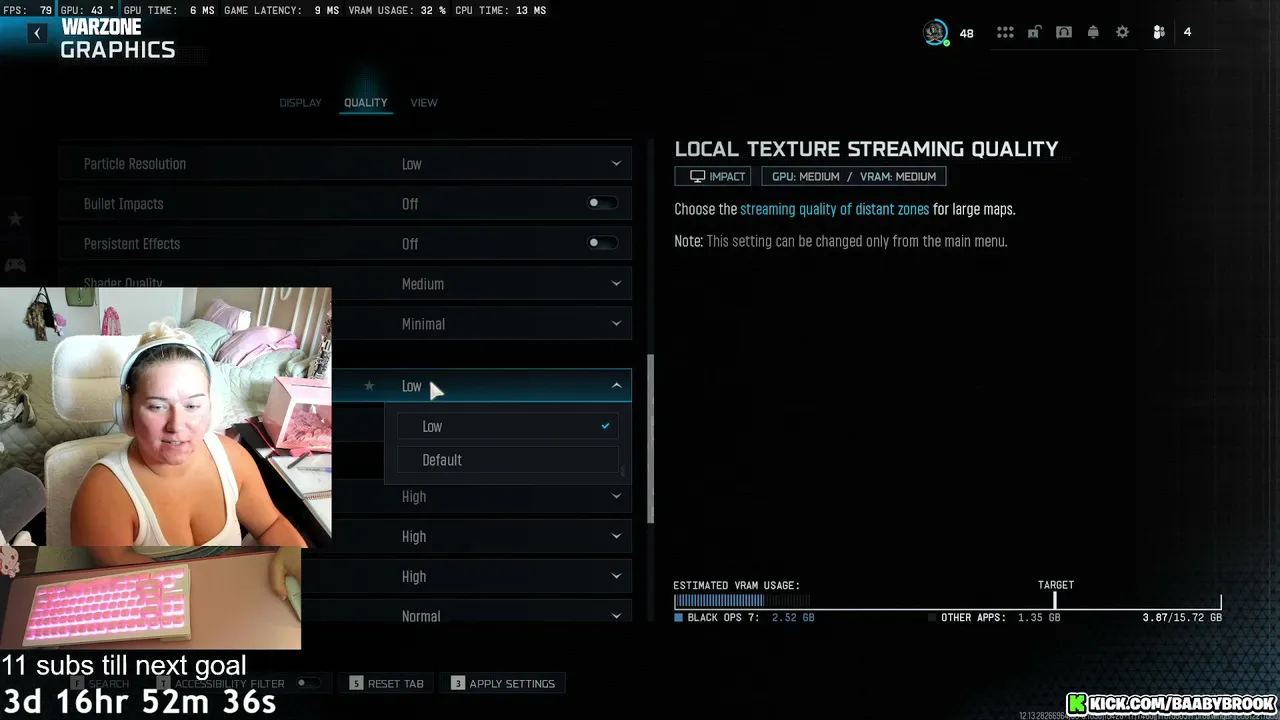Click the Persistent Effects label

132,244
